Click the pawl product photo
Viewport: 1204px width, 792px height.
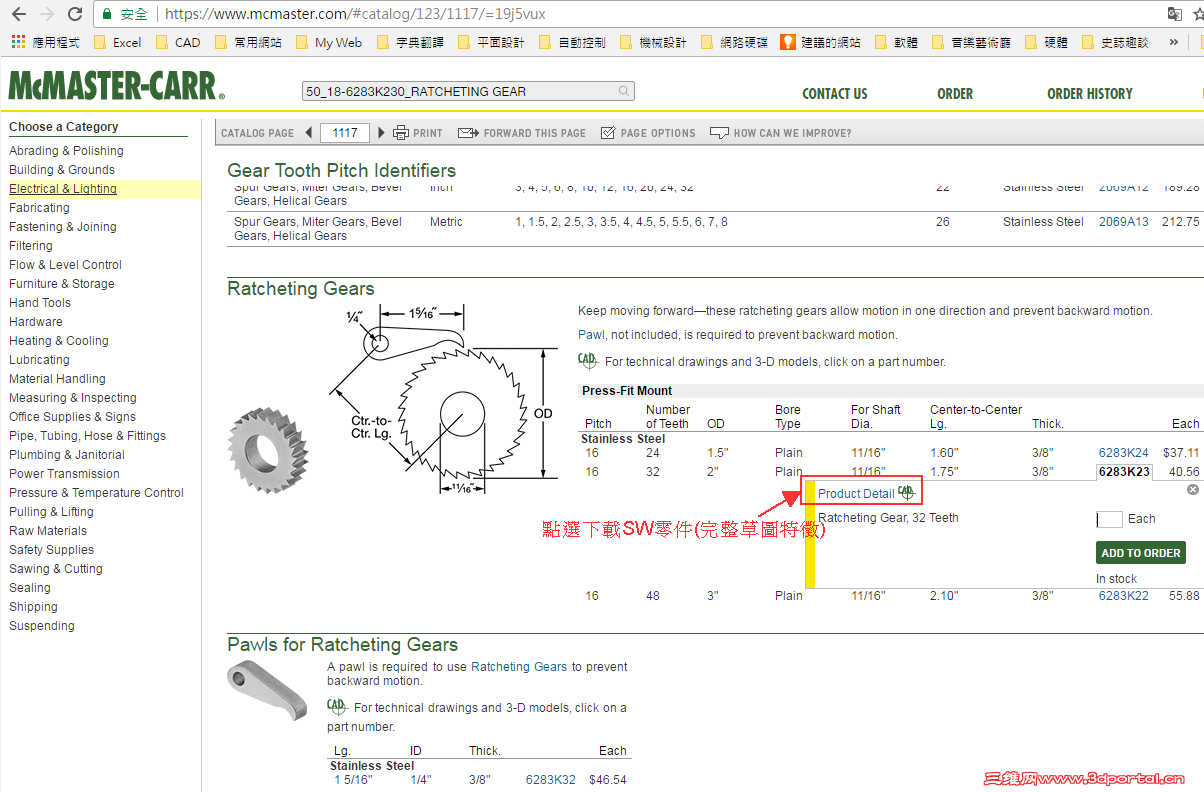pyautogui.click(x=266, y=689)
